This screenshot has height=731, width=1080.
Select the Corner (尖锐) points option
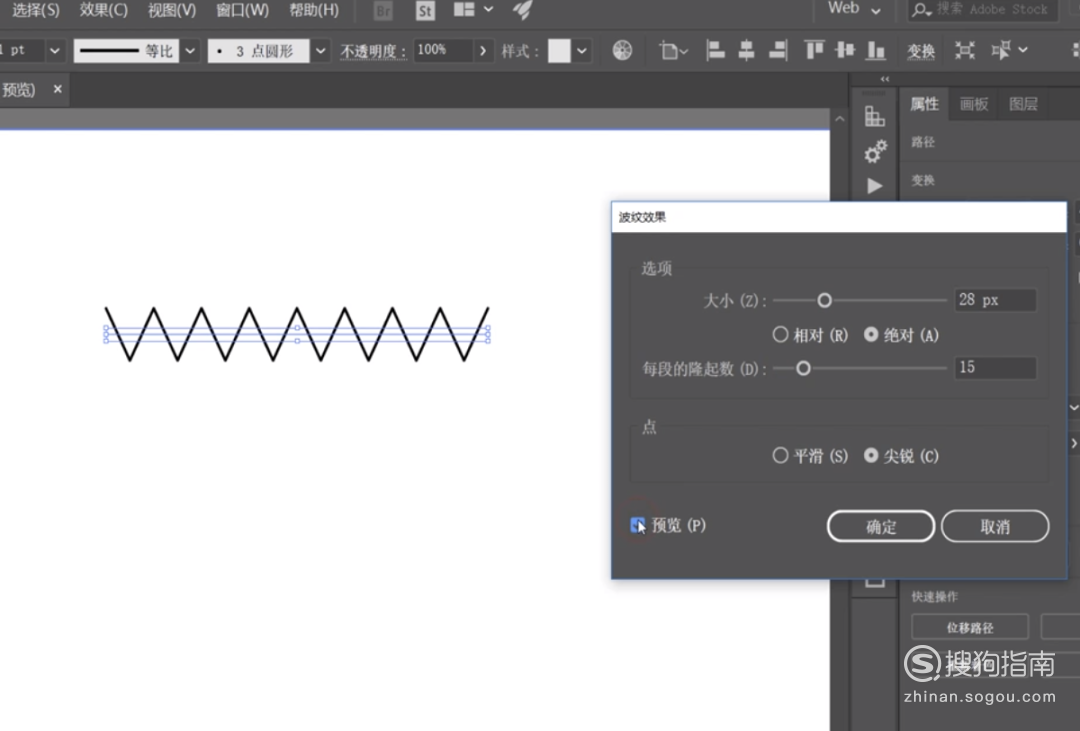tap(871, 455)
